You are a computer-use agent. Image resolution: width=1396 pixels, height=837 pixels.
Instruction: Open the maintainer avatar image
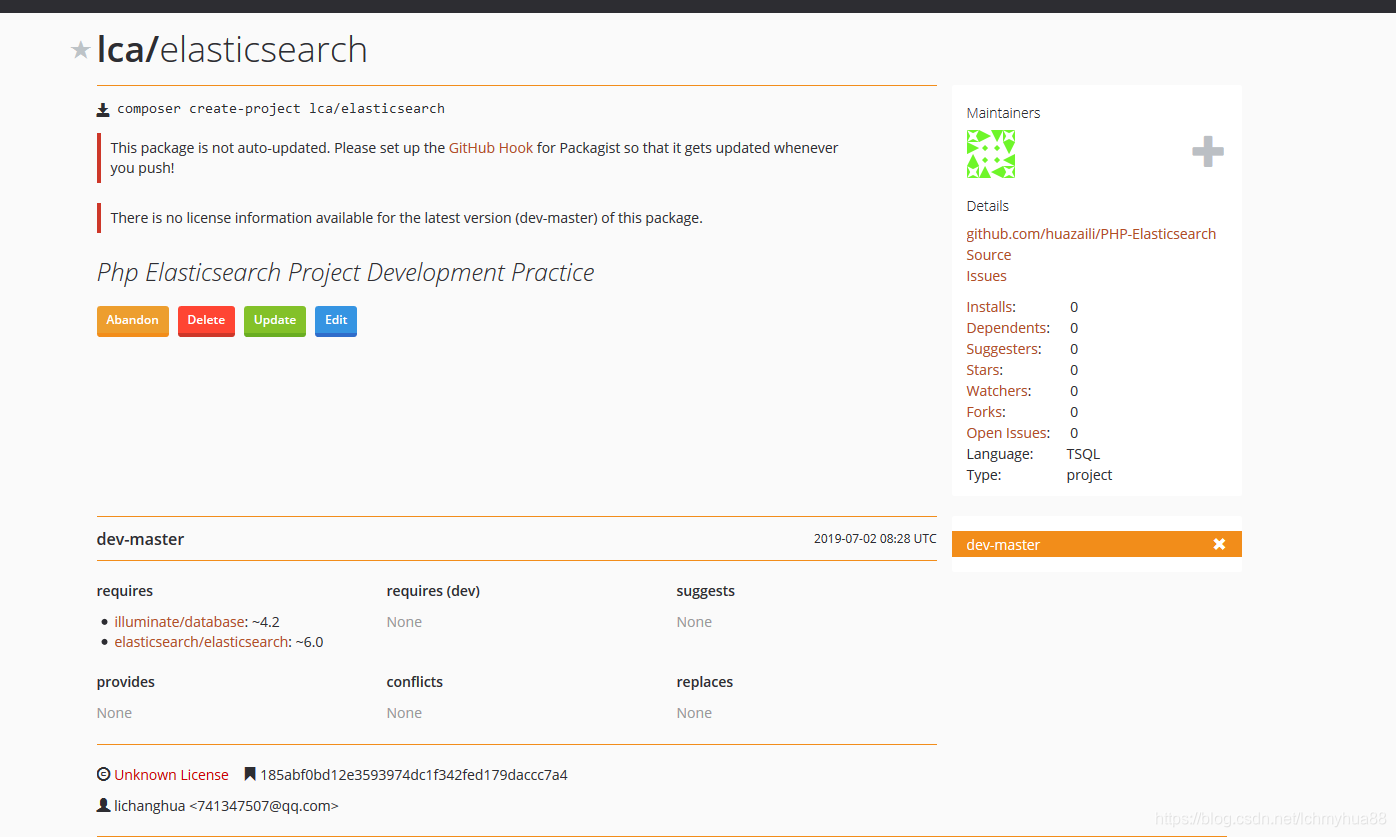coord(991,154)
